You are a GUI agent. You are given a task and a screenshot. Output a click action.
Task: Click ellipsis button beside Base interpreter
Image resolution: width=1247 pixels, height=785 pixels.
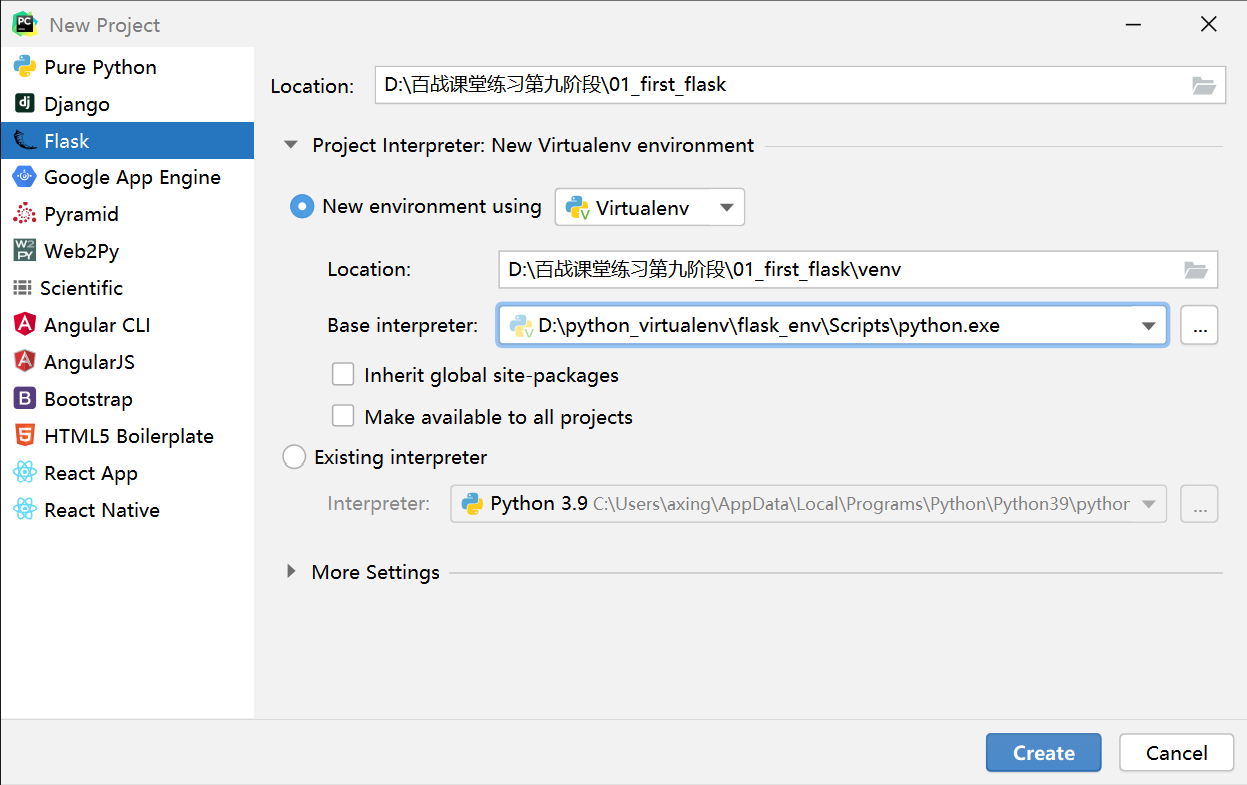pos(1199,326)
